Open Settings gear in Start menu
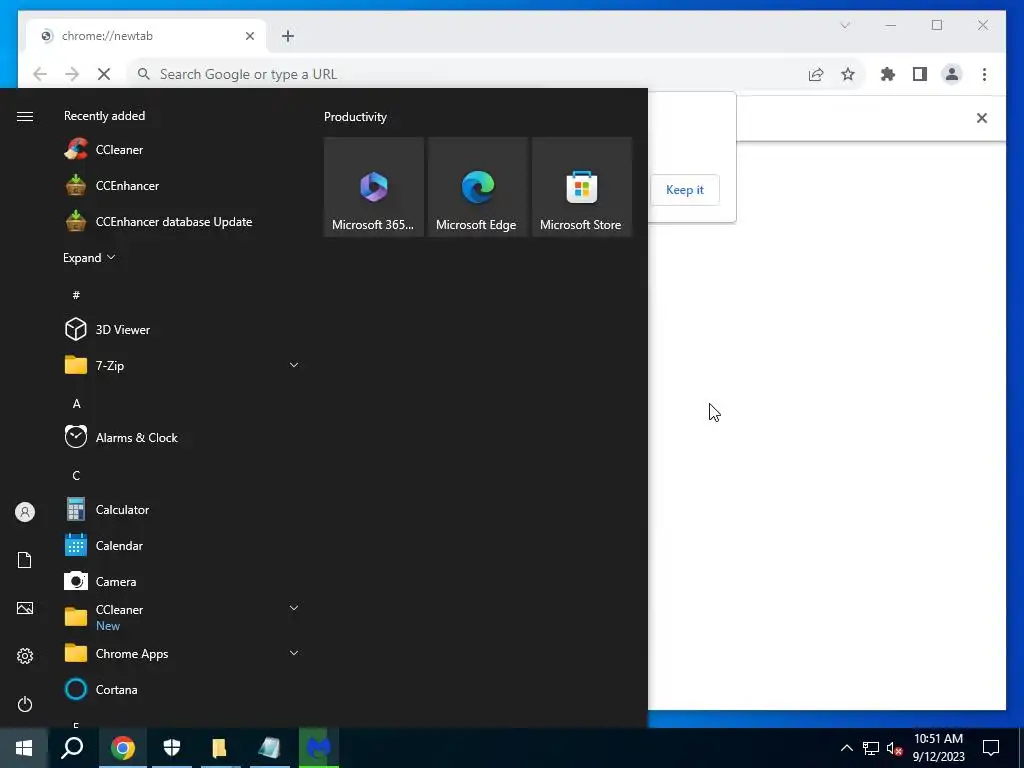Viewport: 1024px width, 768px height. (25, 656)
